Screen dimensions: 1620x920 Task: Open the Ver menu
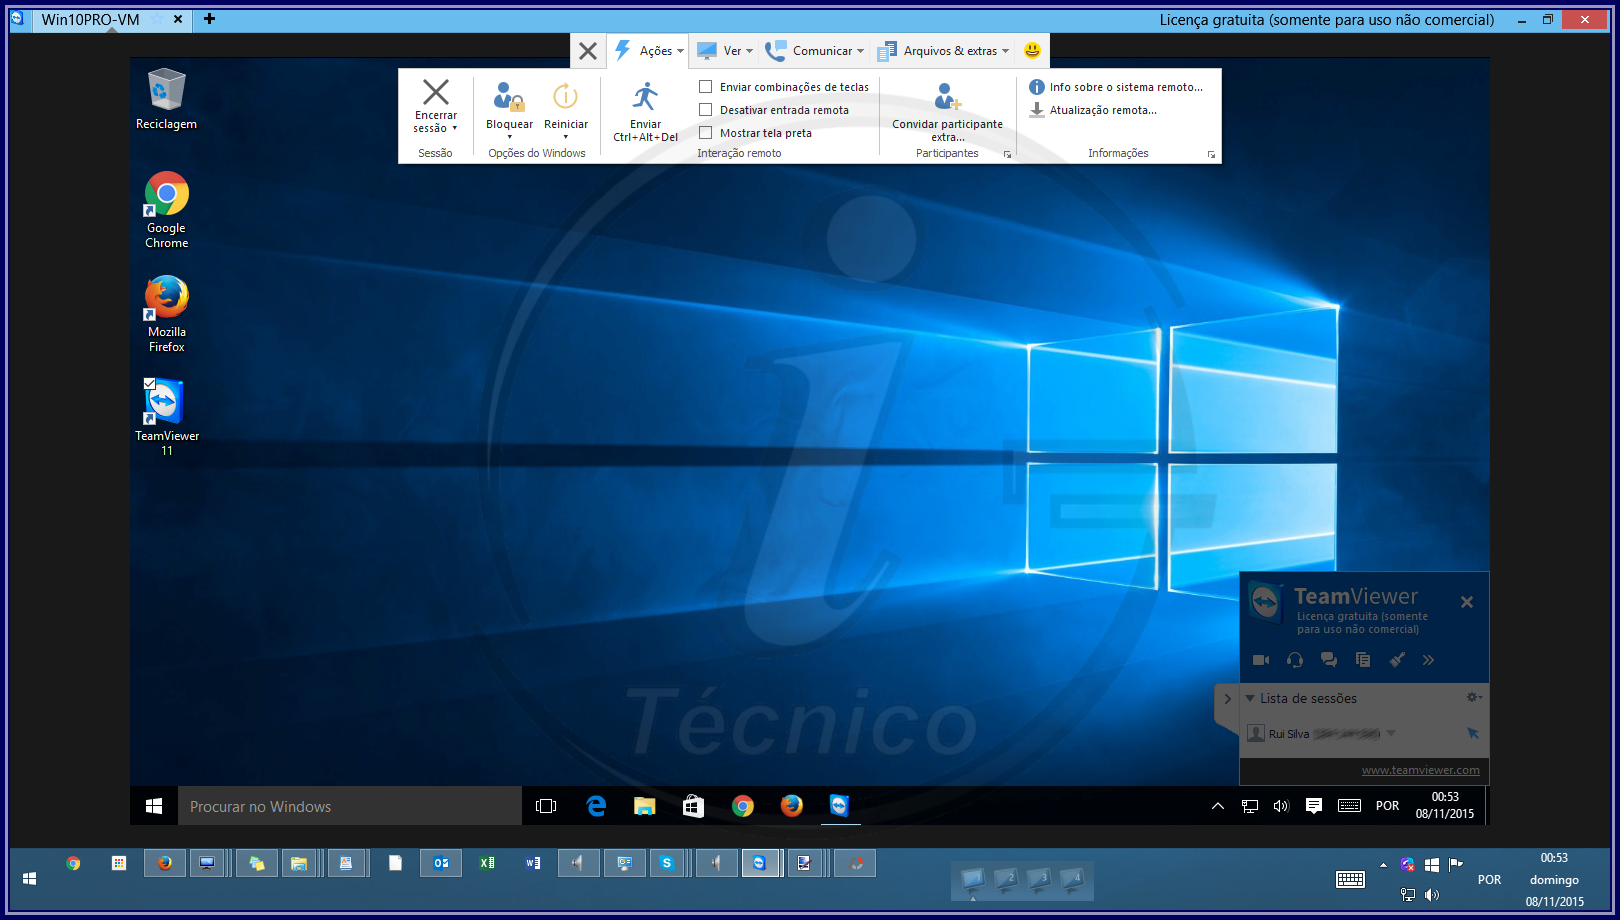click(726, 51)
